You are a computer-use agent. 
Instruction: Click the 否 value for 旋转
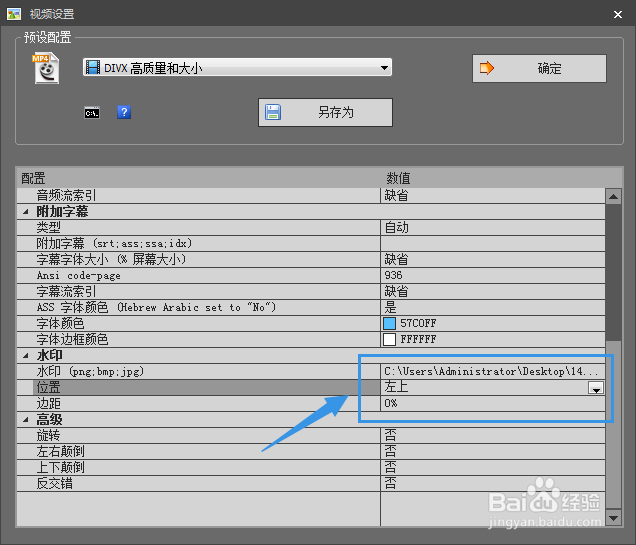(390, 436)
